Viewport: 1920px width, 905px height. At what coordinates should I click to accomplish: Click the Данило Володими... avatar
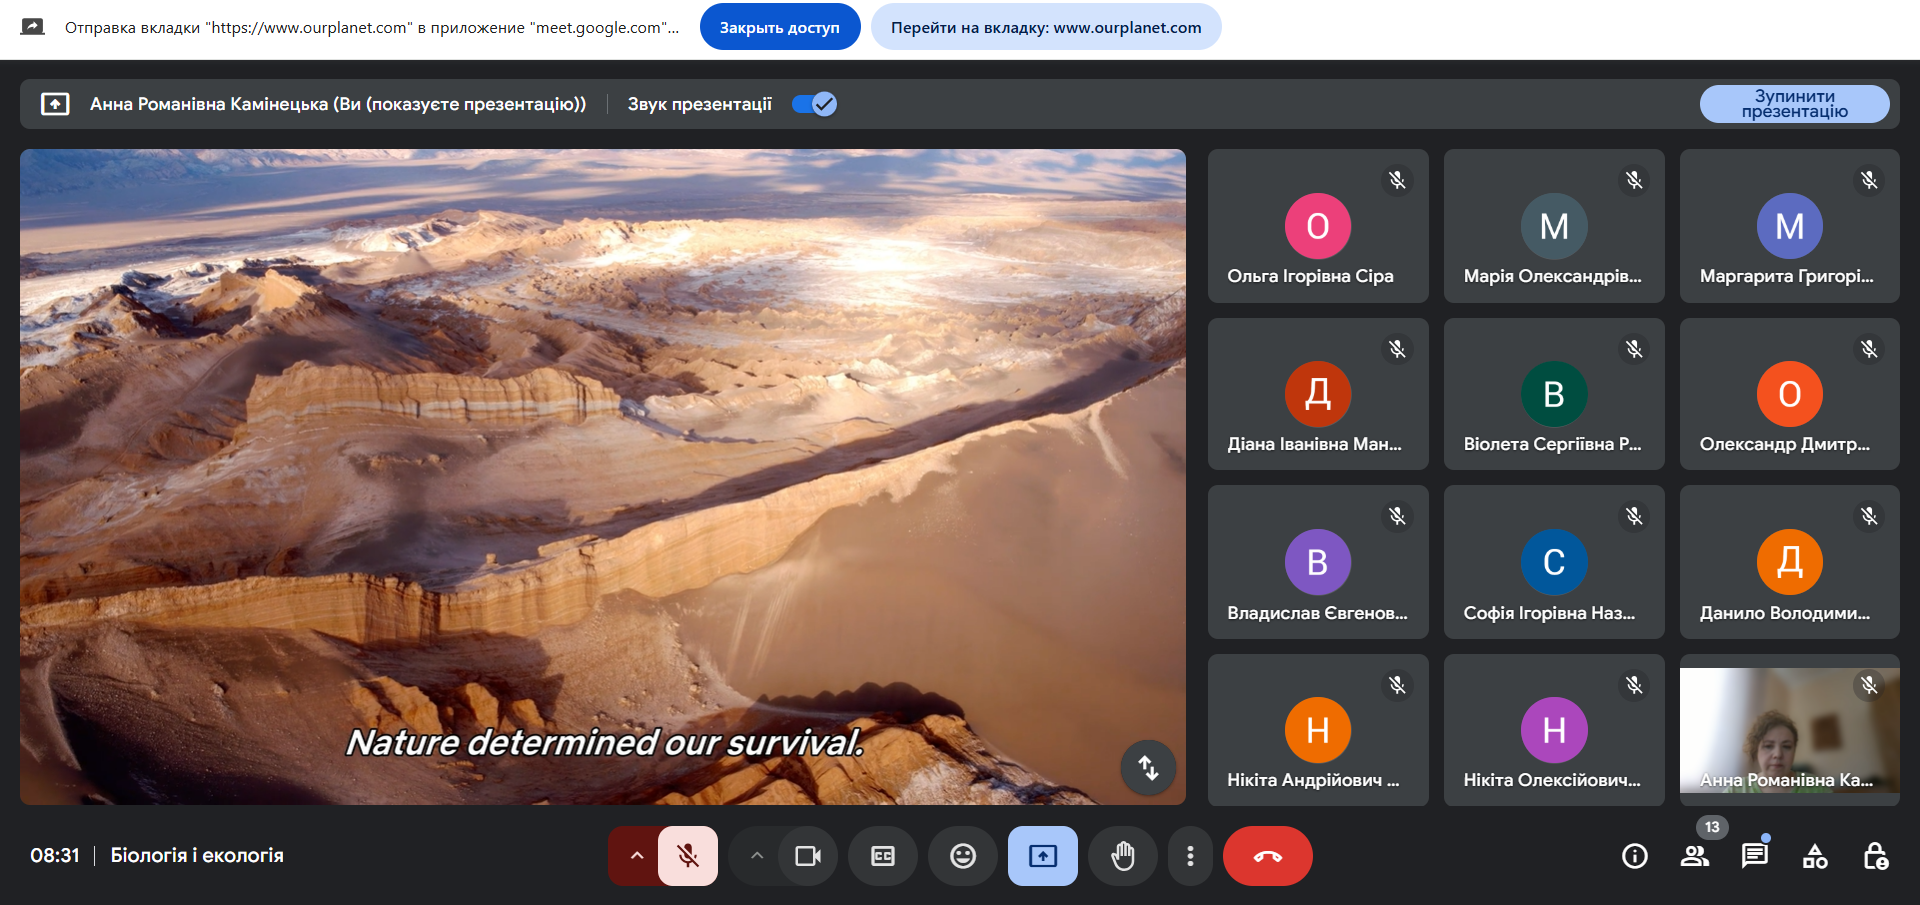(1790, 562)
